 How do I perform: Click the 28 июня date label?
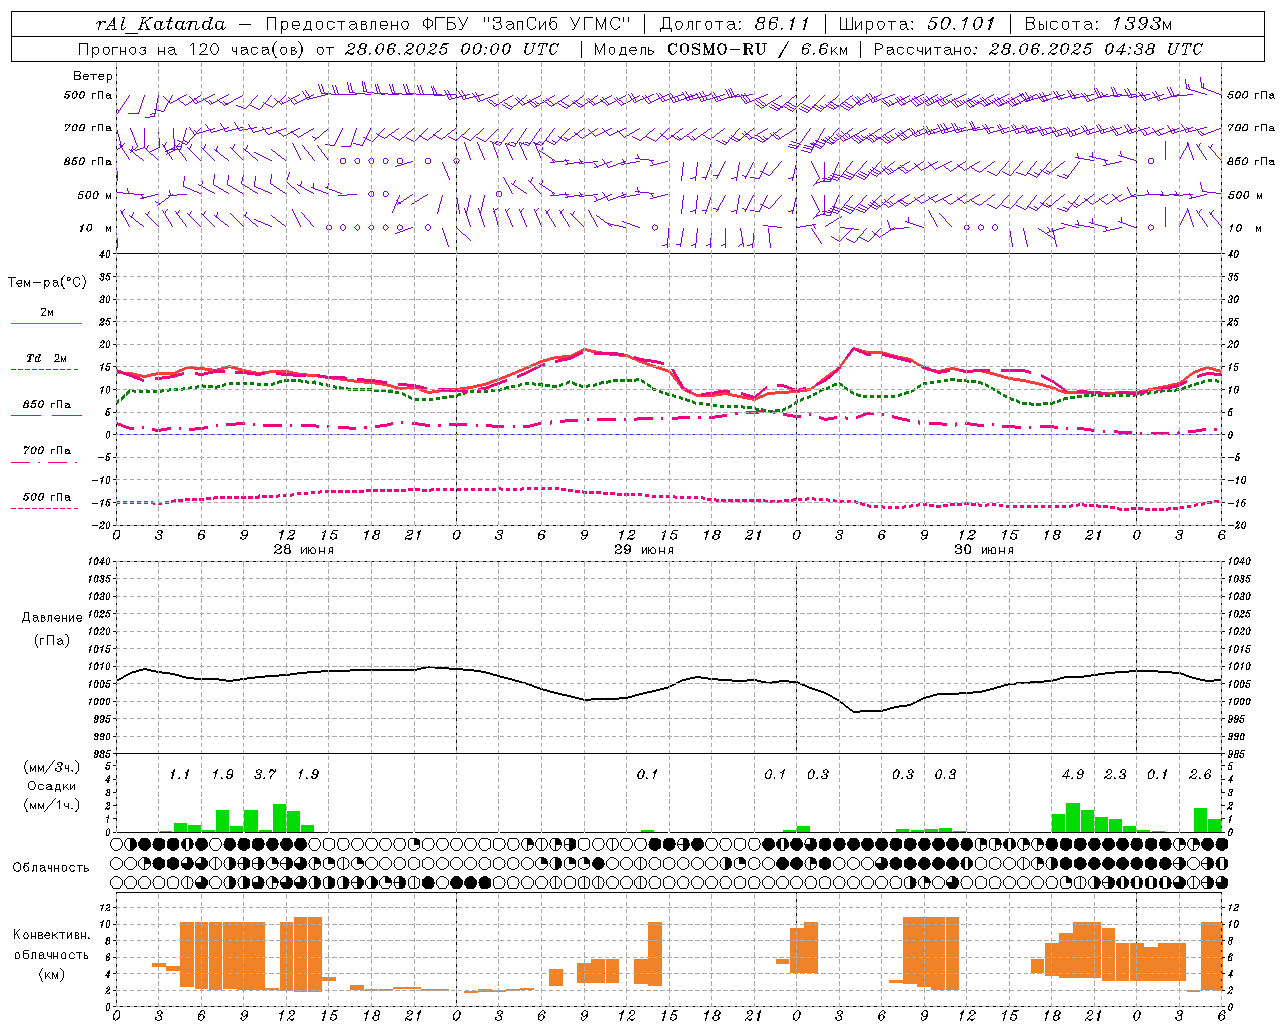click(304, 550)
